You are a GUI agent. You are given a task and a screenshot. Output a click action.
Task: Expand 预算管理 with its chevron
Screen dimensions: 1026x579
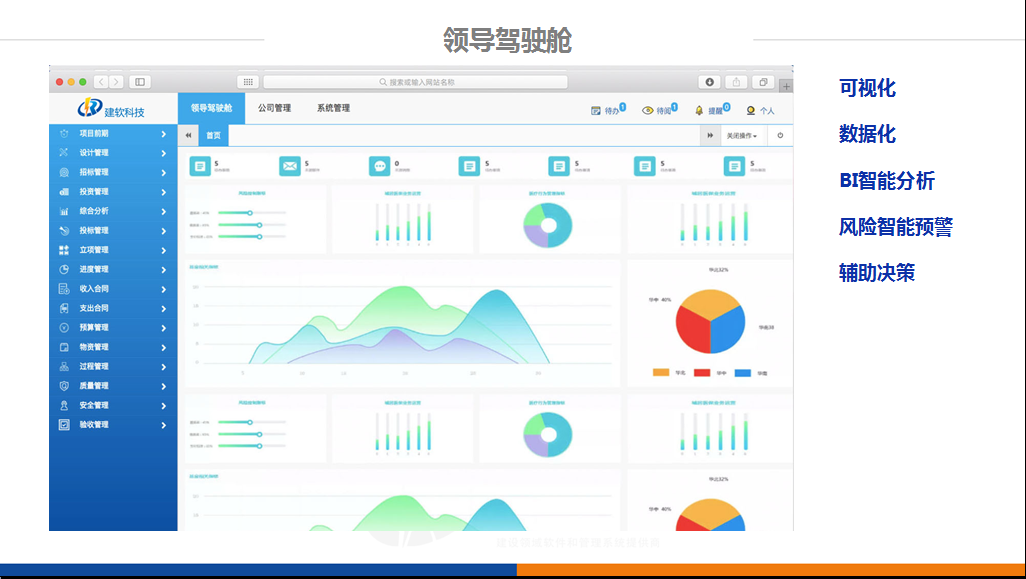(x=164, y=328)
